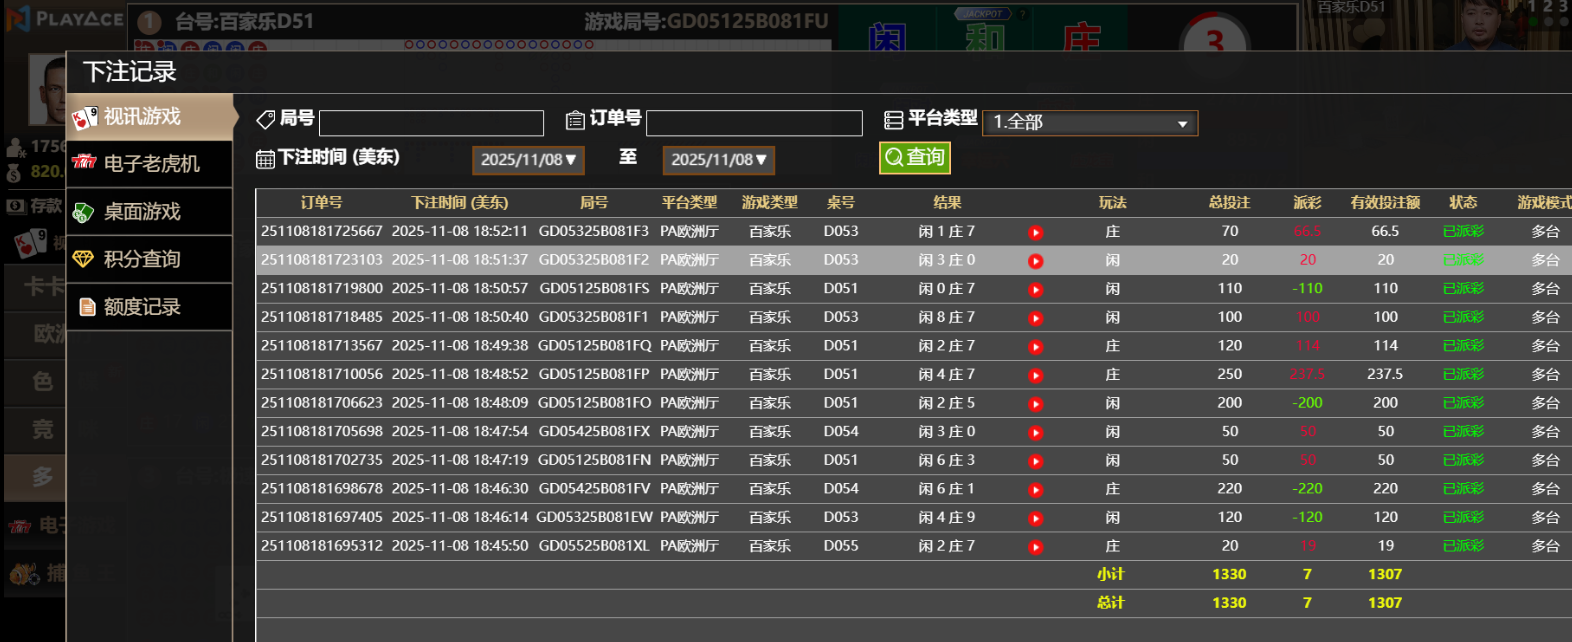
Task: Click replay icon for round GD05125B081FQ
Action: point(1035,347)
